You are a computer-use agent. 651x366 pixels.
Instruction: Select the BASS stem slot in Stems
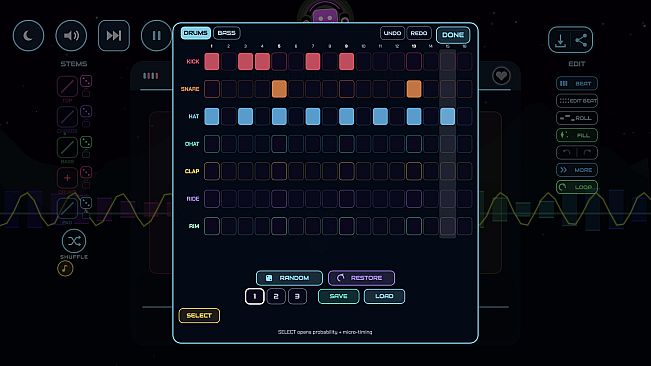[67, 148]
